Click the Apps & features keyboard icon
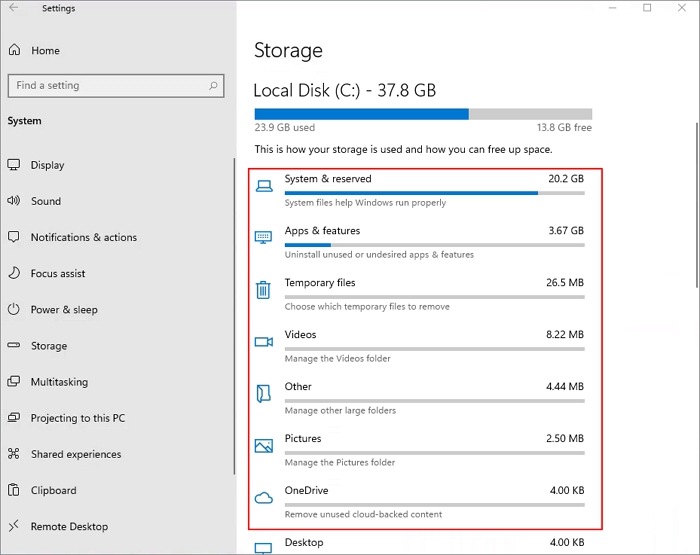The width and height of the screenshot is (700, 555). point(263,238)
